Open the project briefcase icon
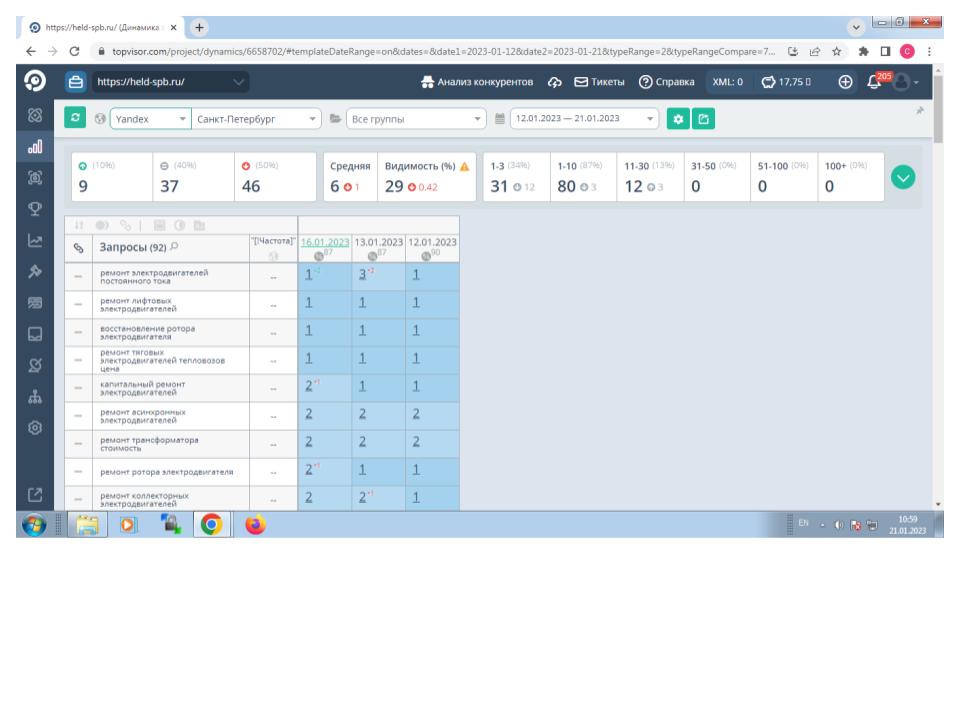 [76, 81]
